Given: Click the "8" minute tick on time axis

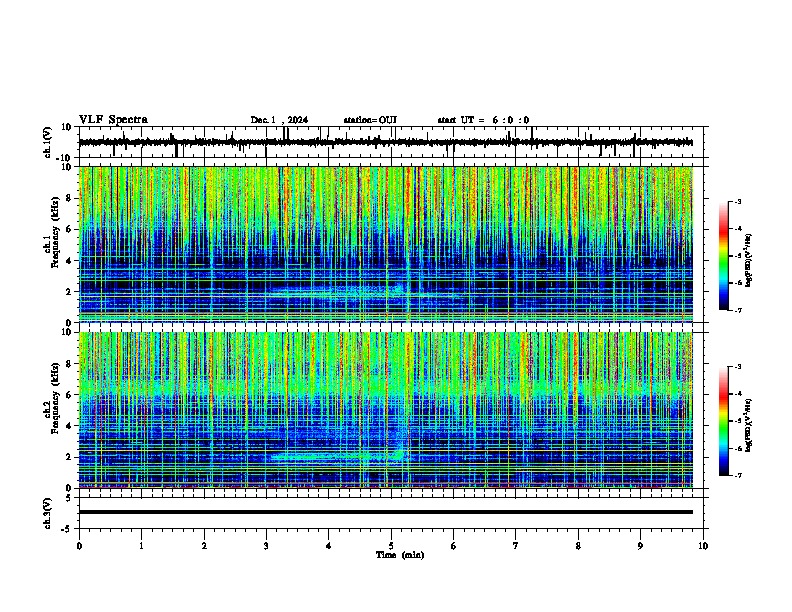Looking at the screenshot, I should 578,546.
